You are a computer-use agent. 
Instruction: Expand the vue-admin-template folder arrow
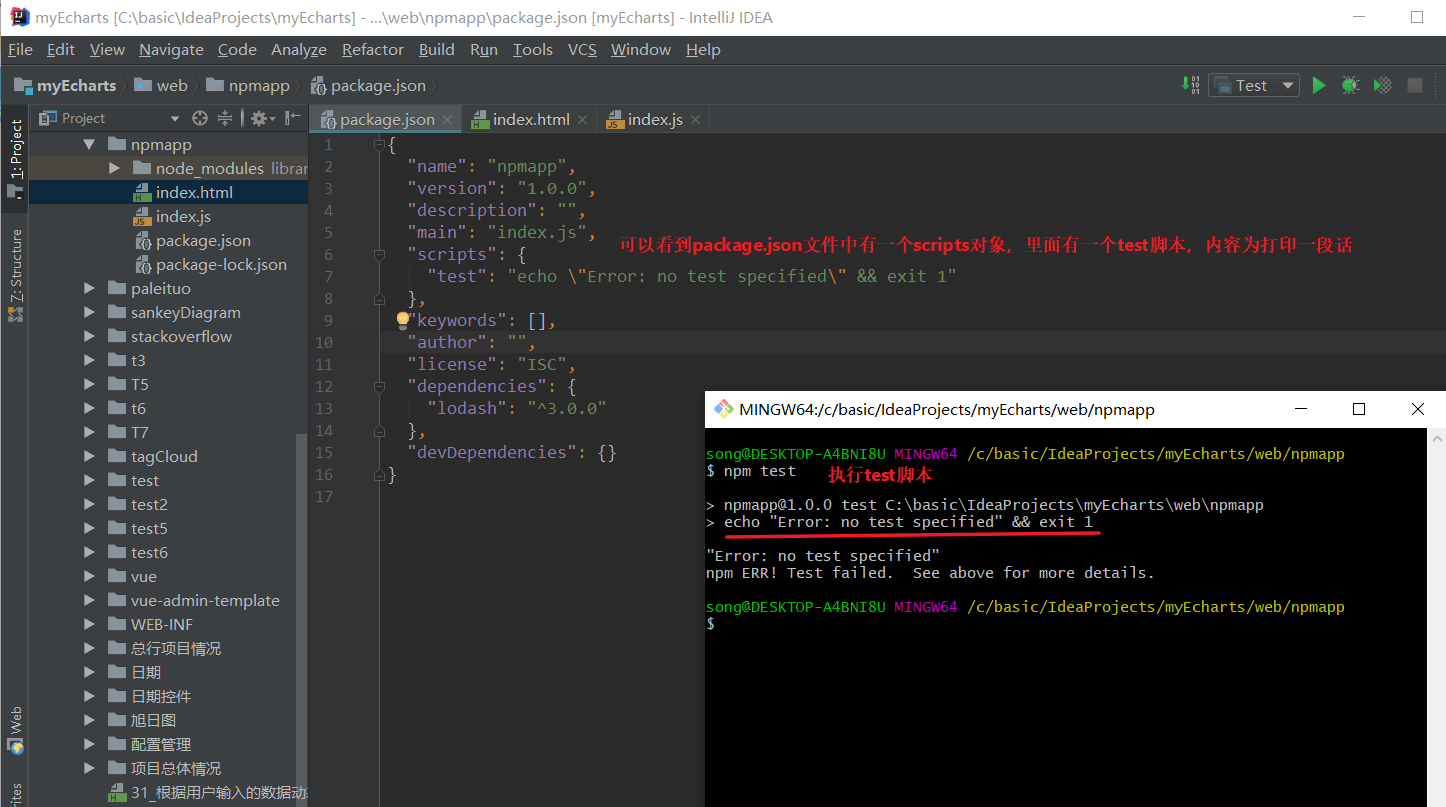[x=90, y=600]
